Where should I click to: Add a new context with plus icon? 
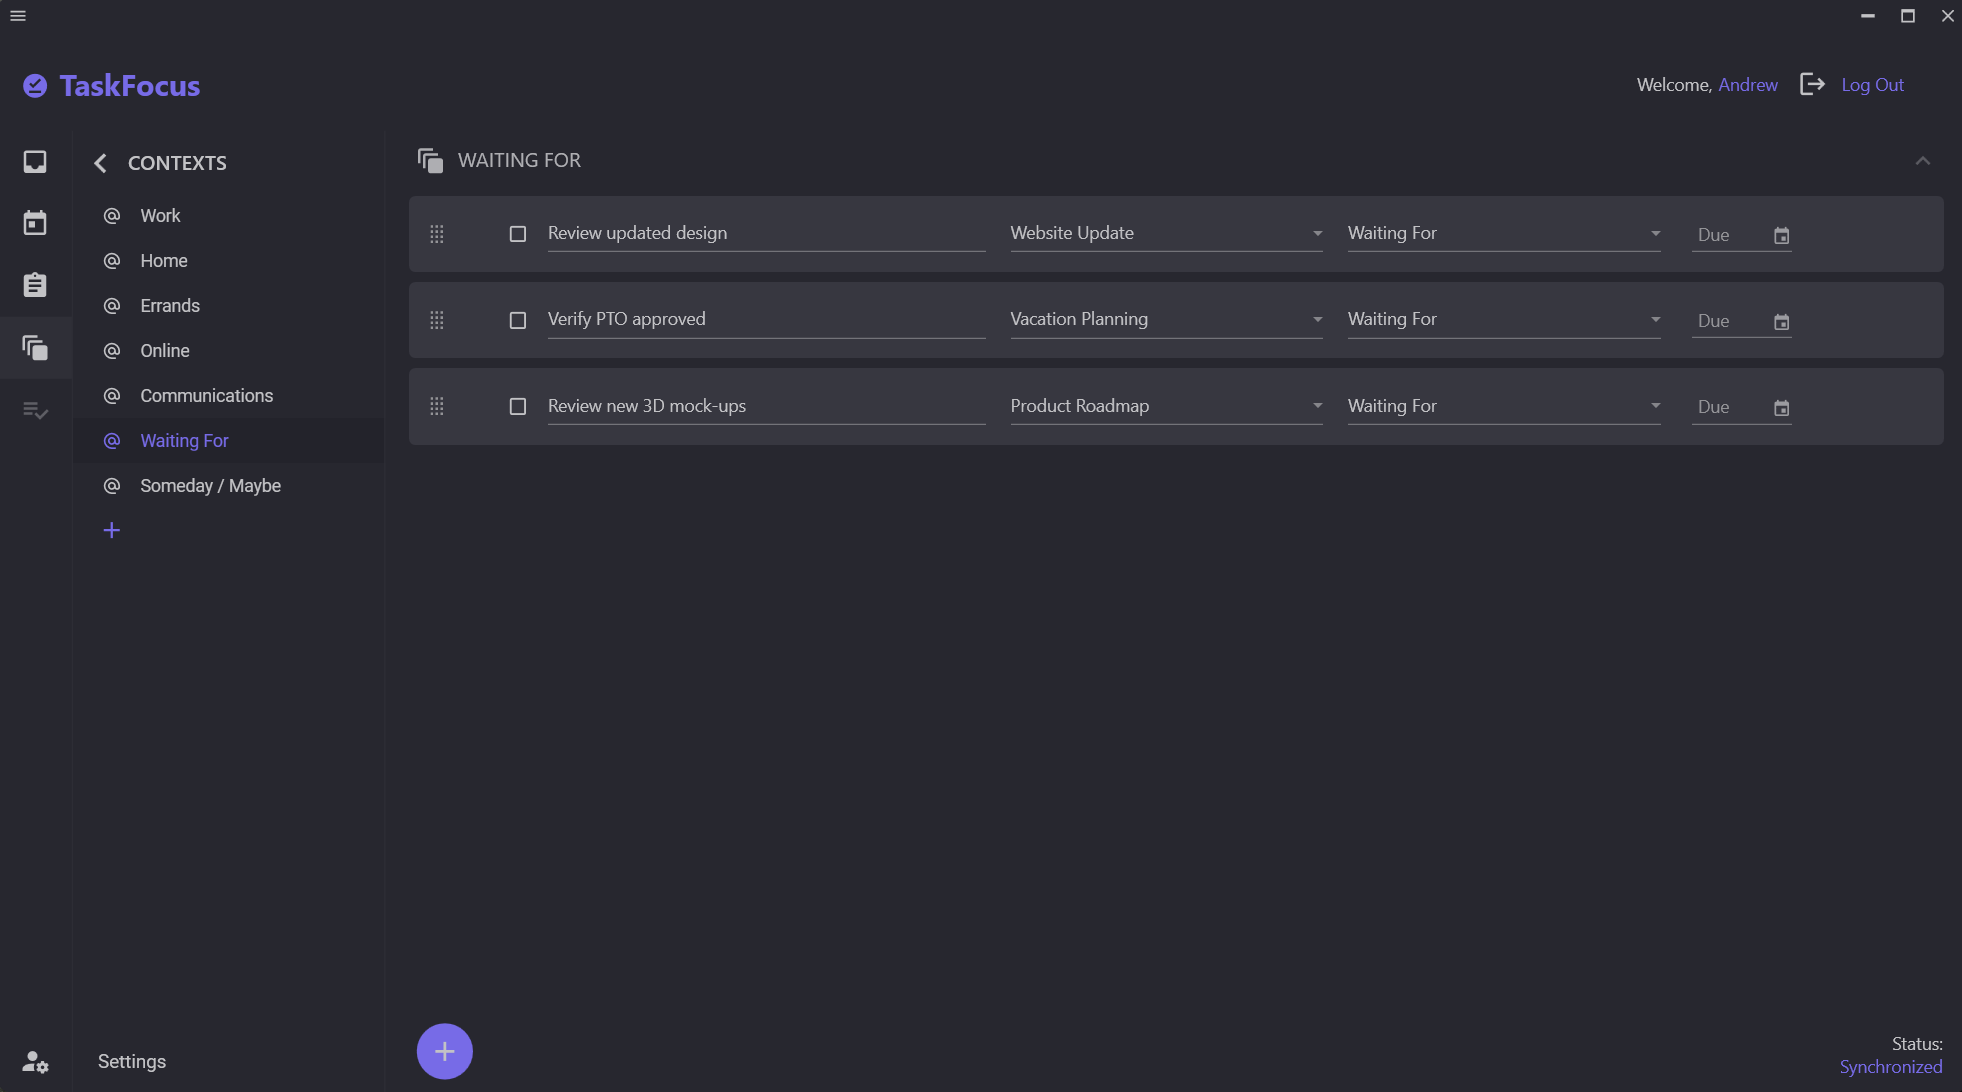[x=112, y=530]
